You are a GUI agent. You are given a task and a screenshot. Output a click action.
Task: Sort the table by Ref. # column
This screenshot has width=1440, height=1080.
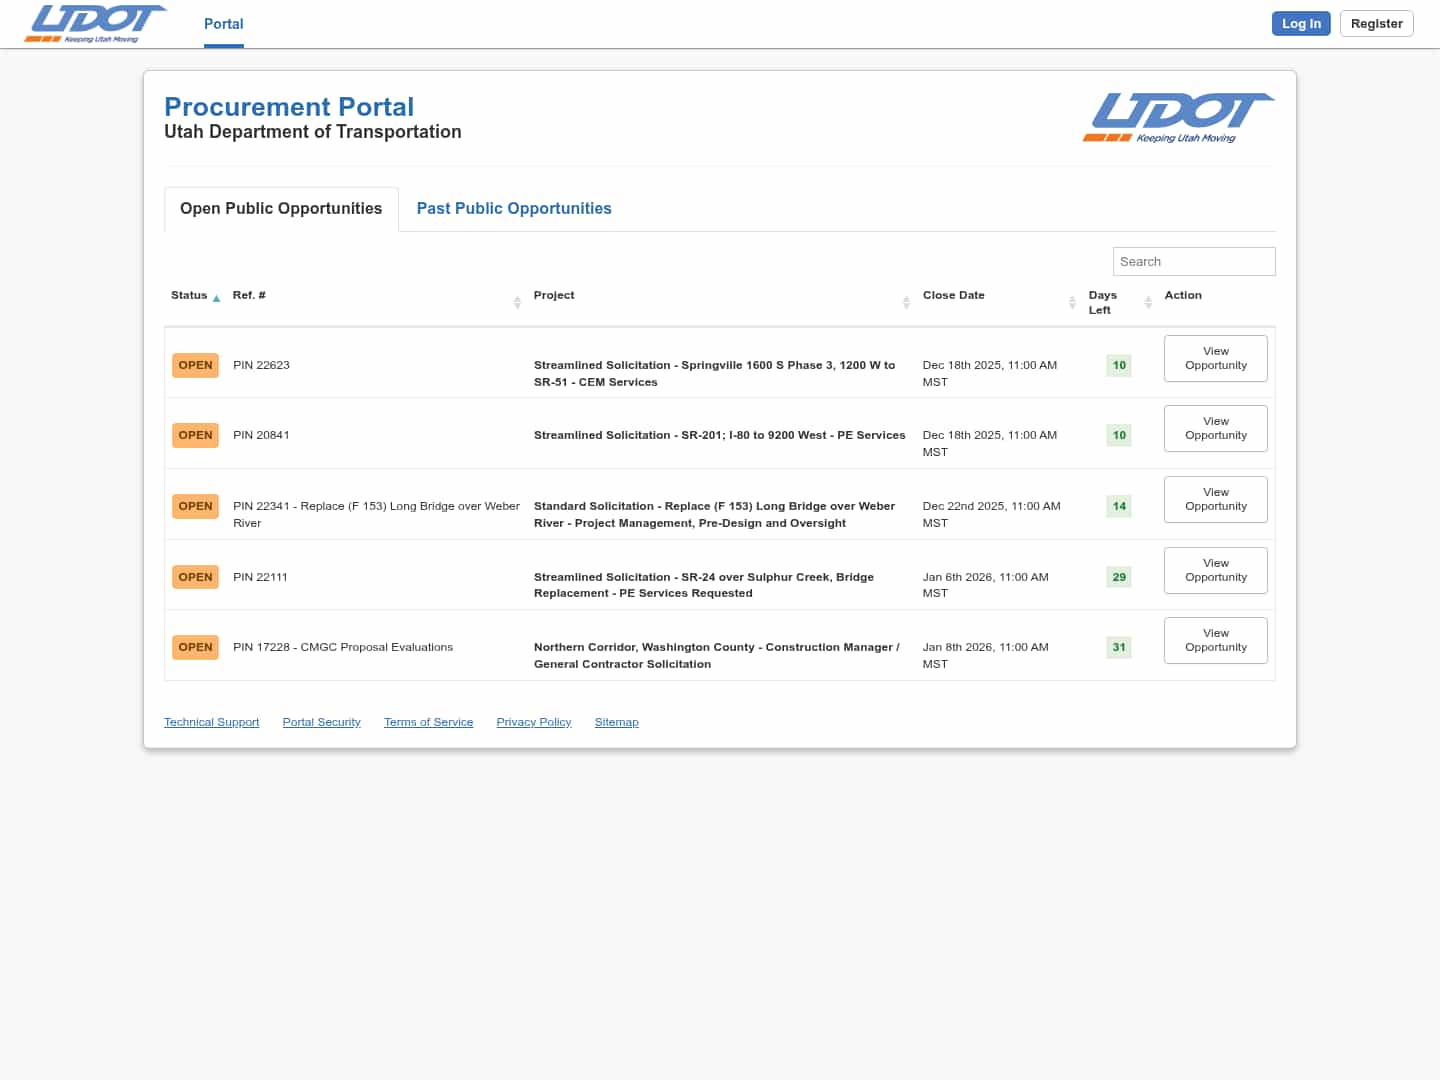[517, 302]
